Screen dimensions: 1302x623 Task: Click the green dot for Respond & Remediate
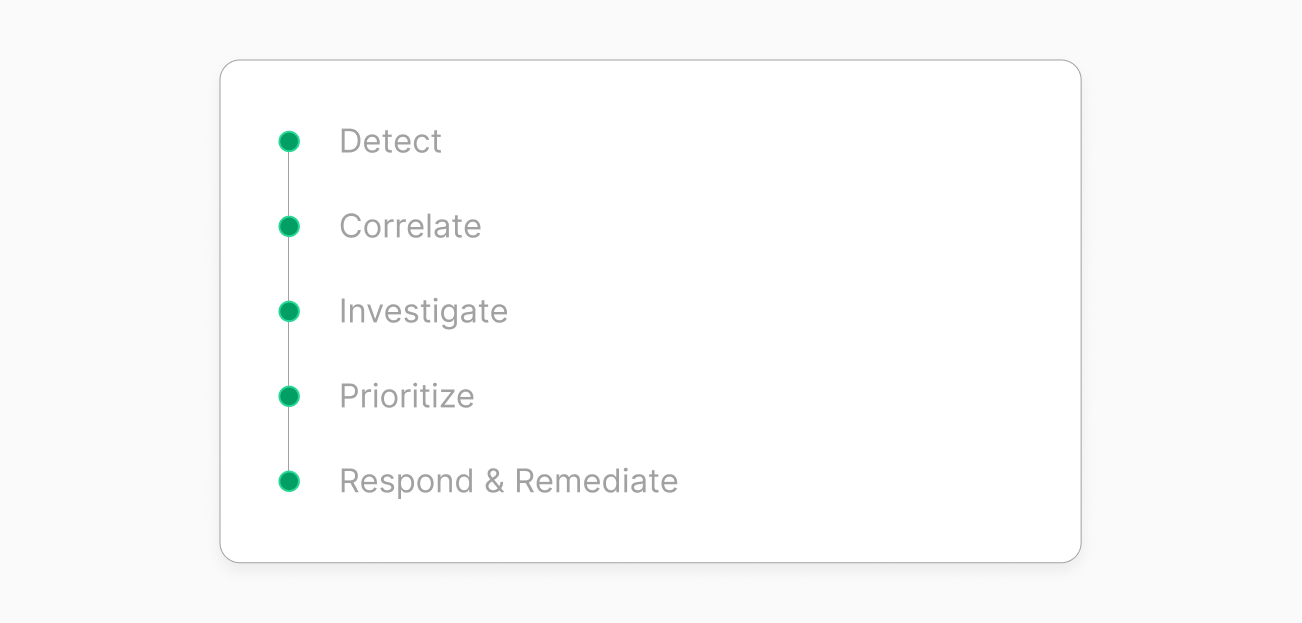pos(289,482)
